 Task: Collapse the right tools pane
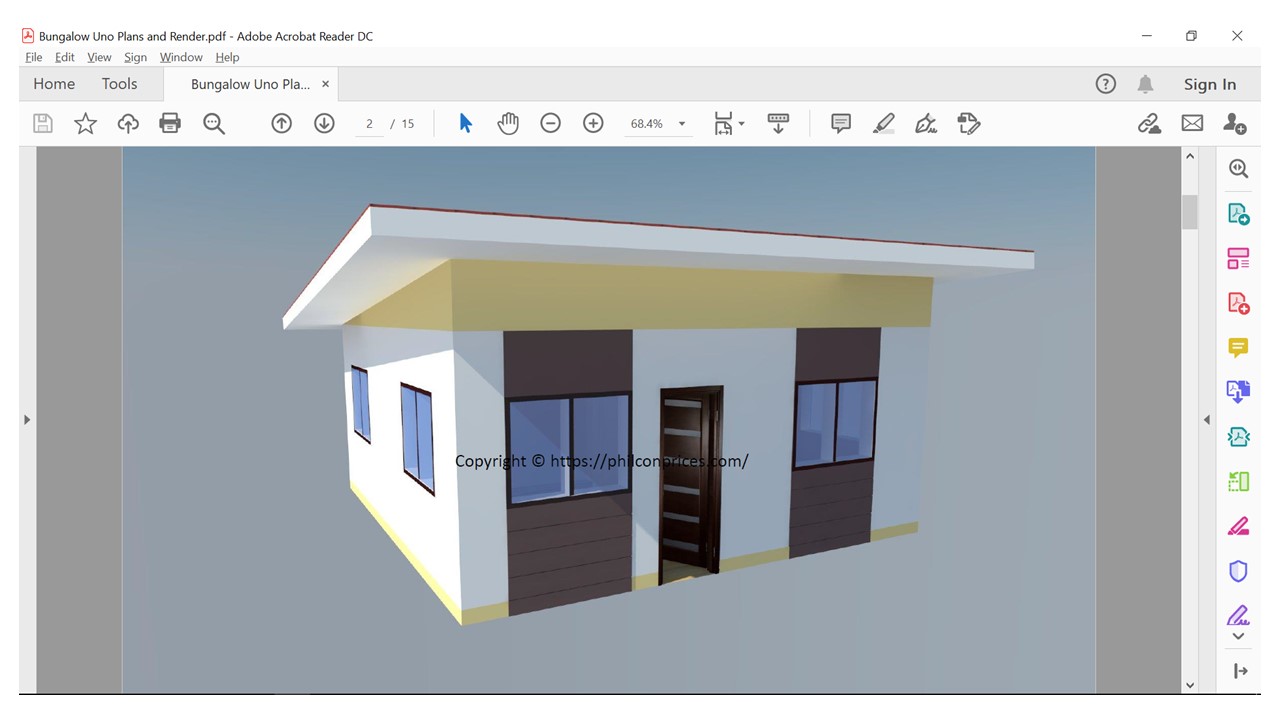point(1206,420)
